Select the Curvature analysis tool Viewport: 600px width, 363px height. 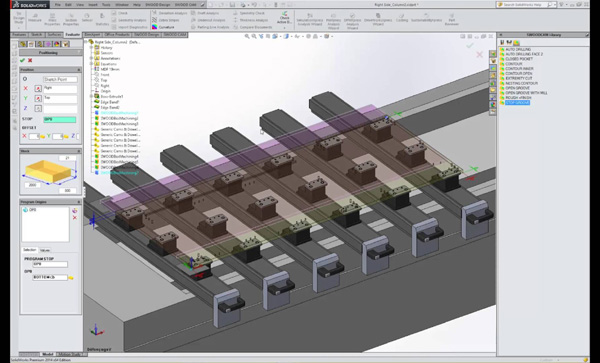163,27
